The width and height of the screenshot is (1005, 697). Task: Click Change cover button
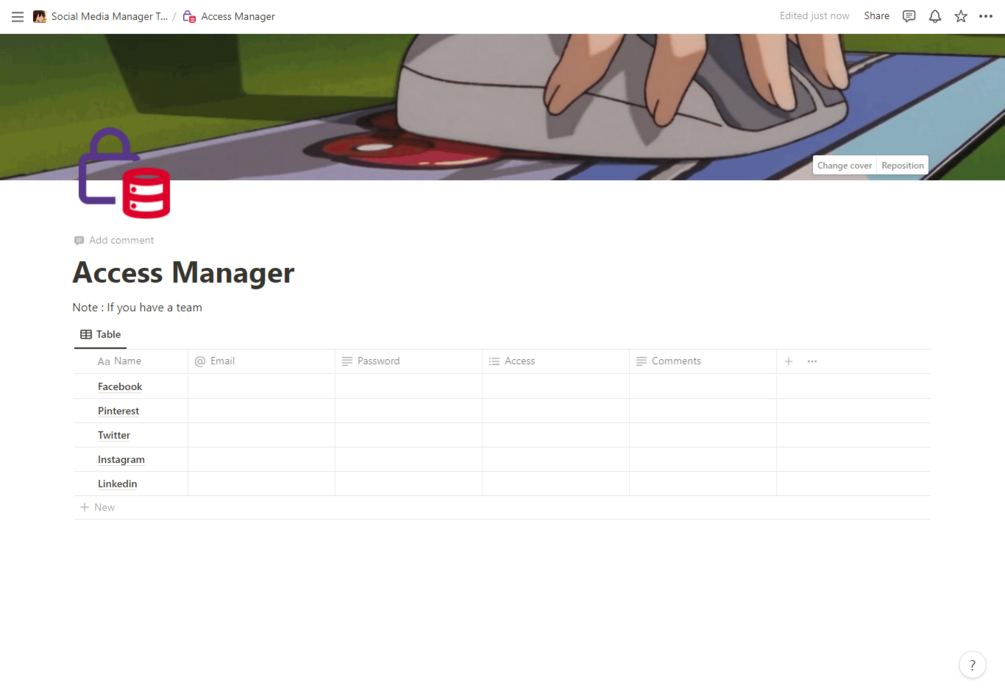pyautogui.click(x=844, y=165)
